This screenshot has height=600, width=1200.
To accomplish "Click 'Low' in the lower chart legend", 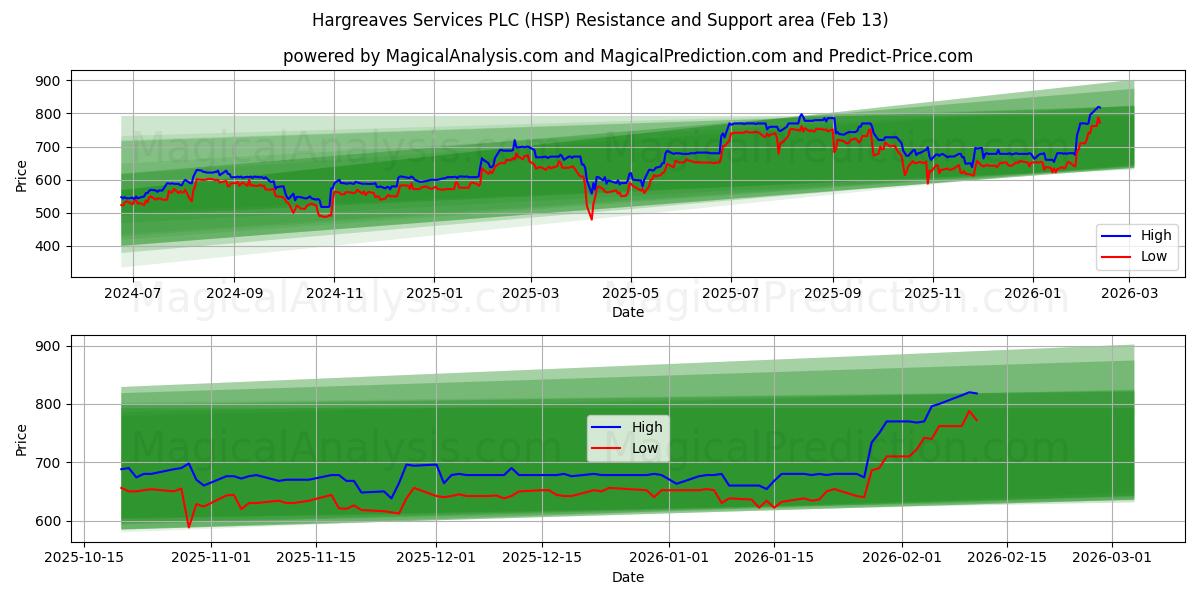I will tap(646, 448).
